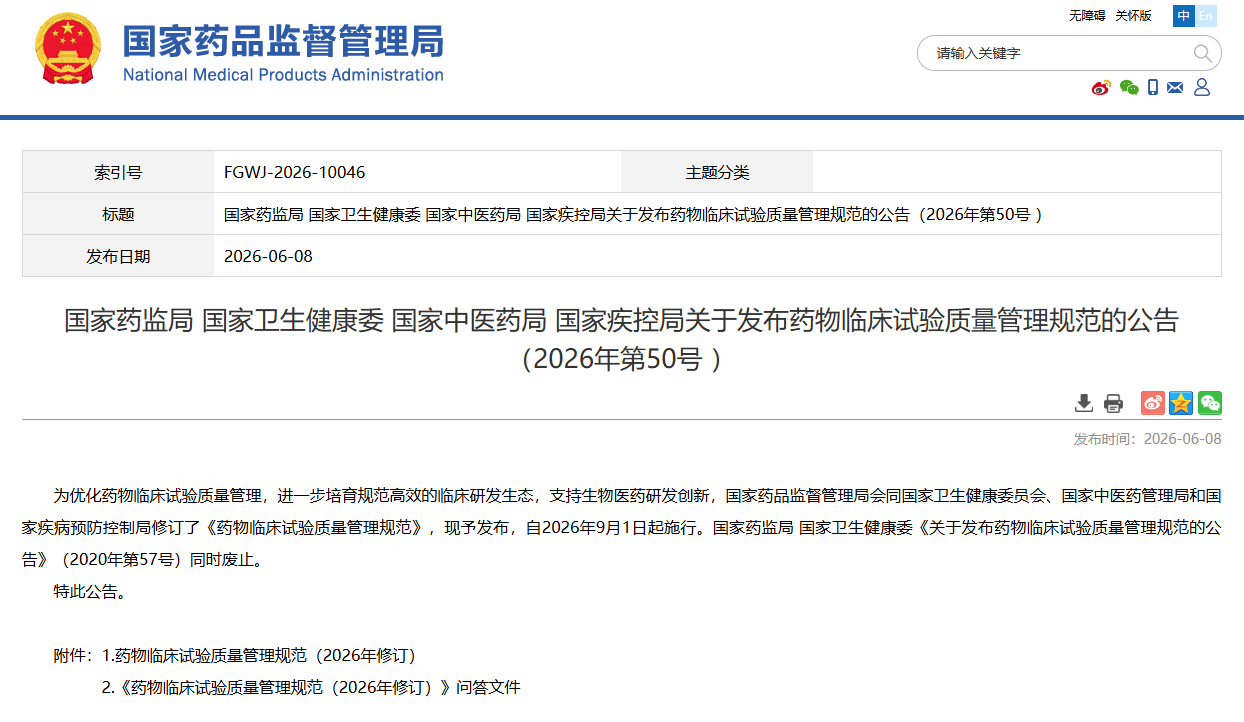The image size is (1244, 722).
Task: Click the National Medical Products Administration text
Action: point(283,75)
